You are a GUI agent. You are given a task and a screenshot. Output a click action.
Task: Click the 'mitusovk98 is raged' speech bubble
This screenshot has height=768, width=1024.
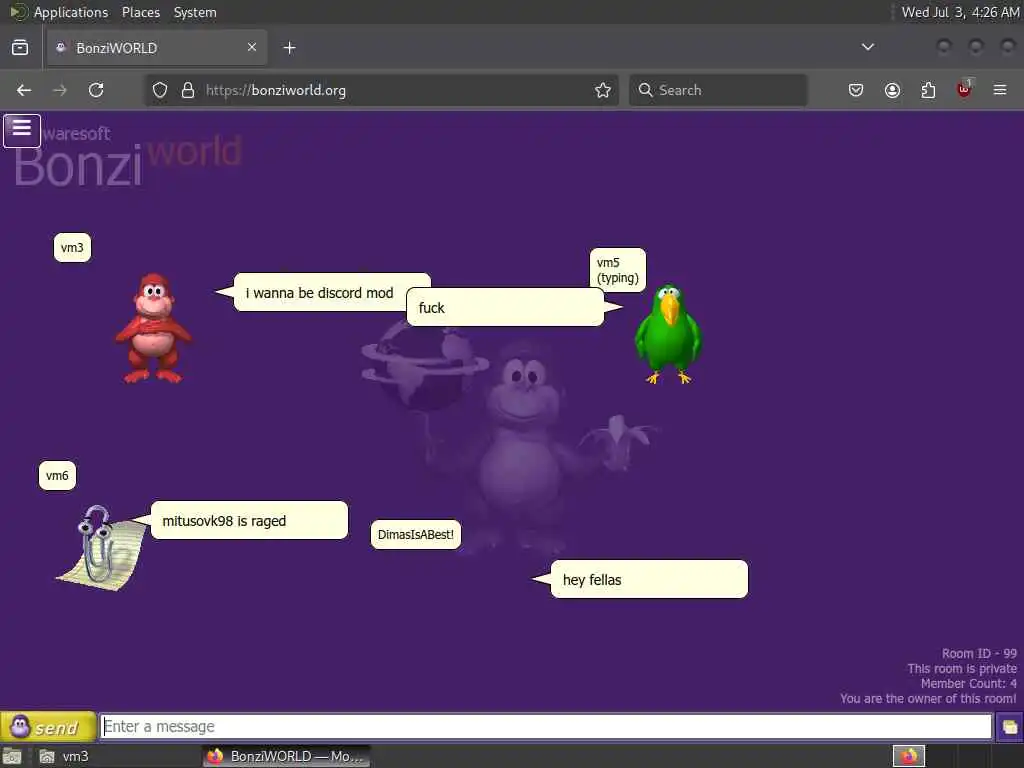click(249, 520)
